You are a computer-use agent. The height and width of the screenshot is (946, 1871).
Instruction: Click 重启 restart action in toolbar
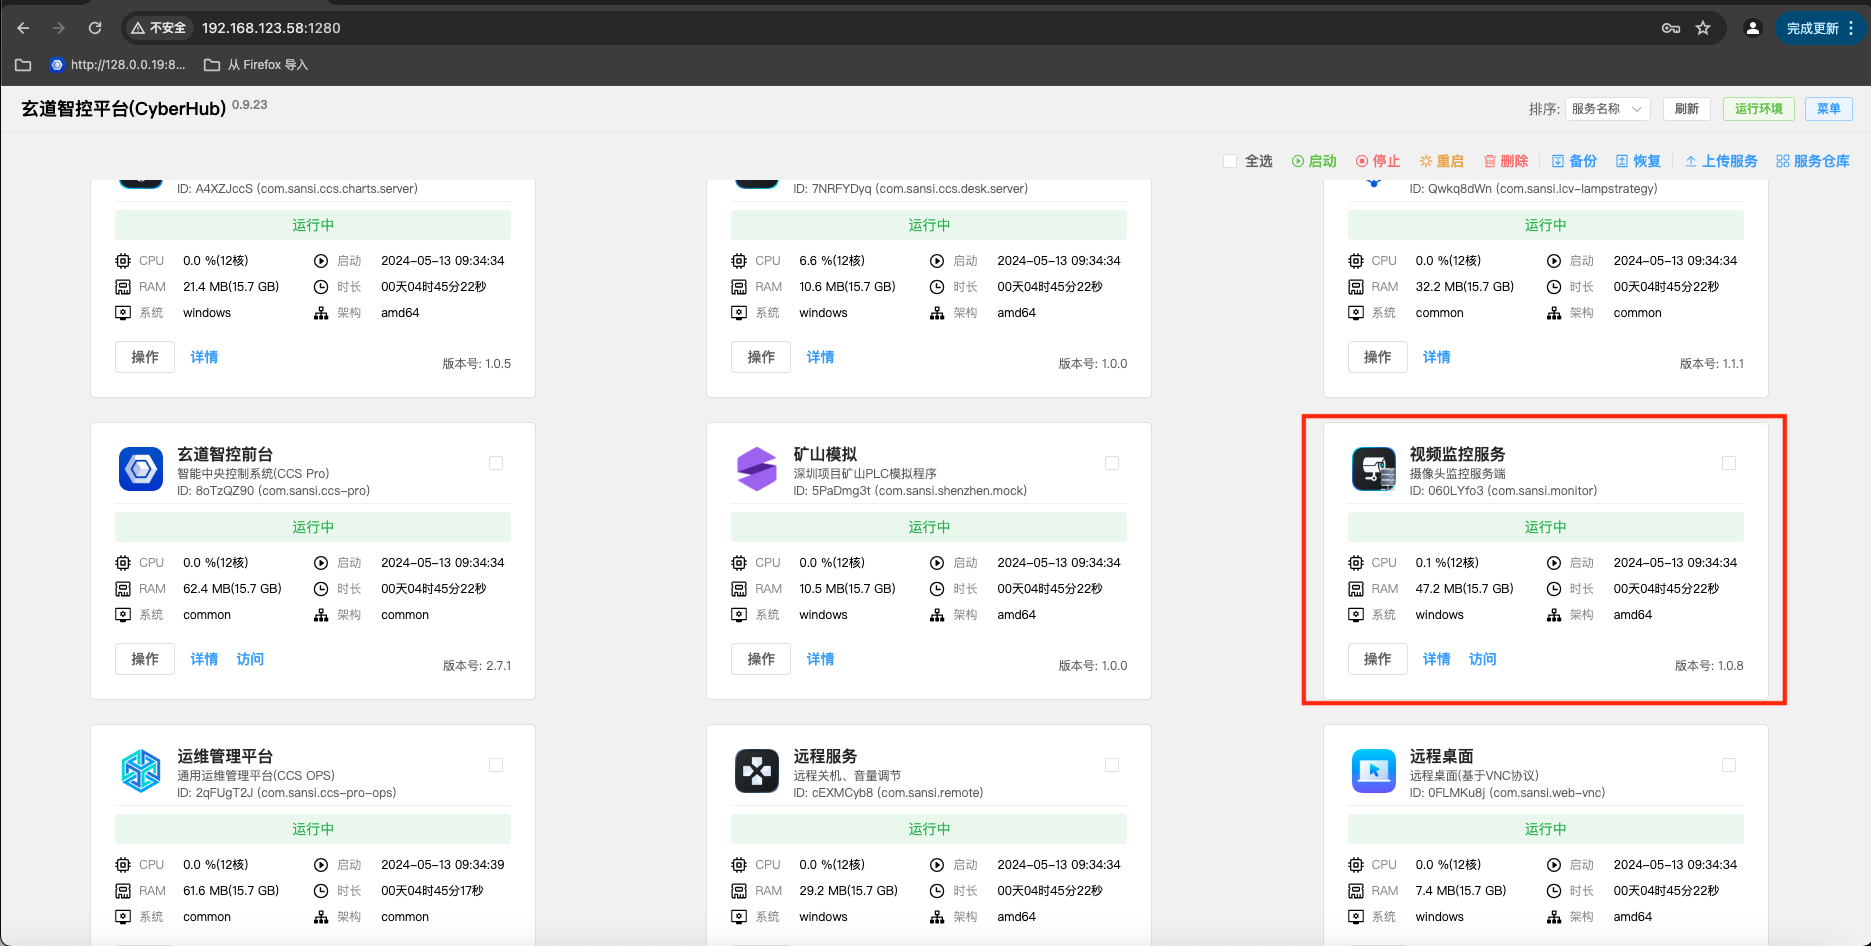click(1442, 161)
